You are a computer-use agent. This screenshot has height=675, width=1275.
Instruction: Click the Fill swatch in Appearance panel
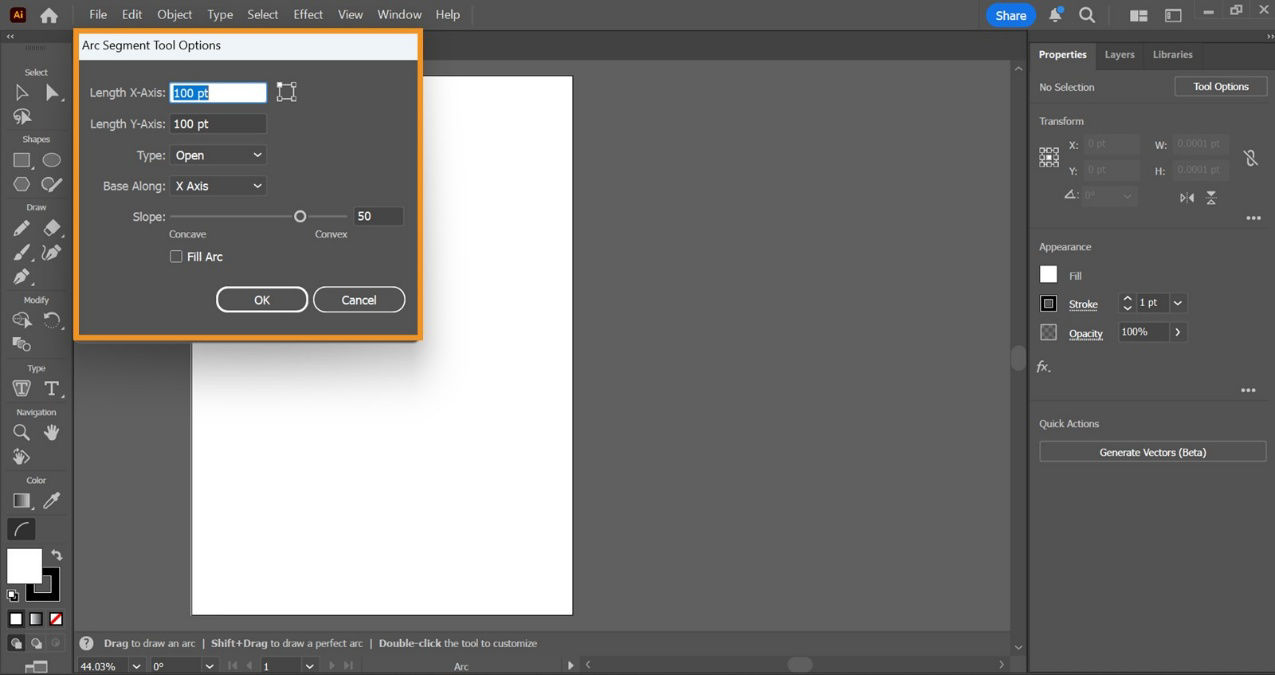pos(1048,274)
